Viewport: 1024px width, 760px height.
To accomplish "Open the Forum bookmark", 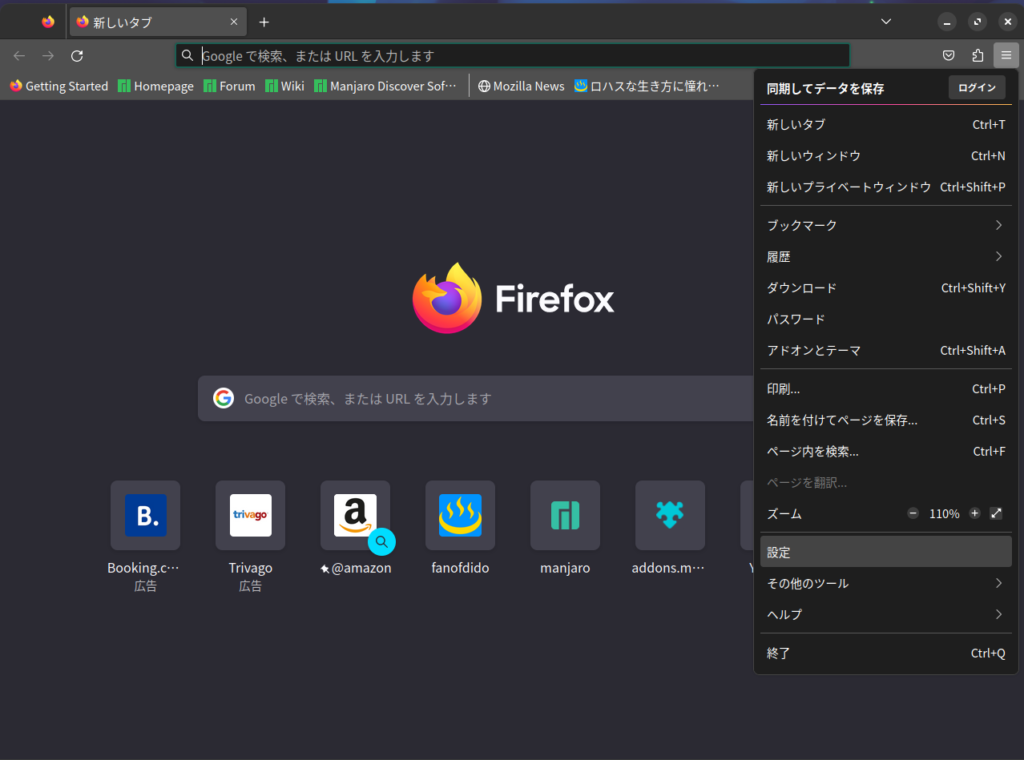I will click(229, 86).
